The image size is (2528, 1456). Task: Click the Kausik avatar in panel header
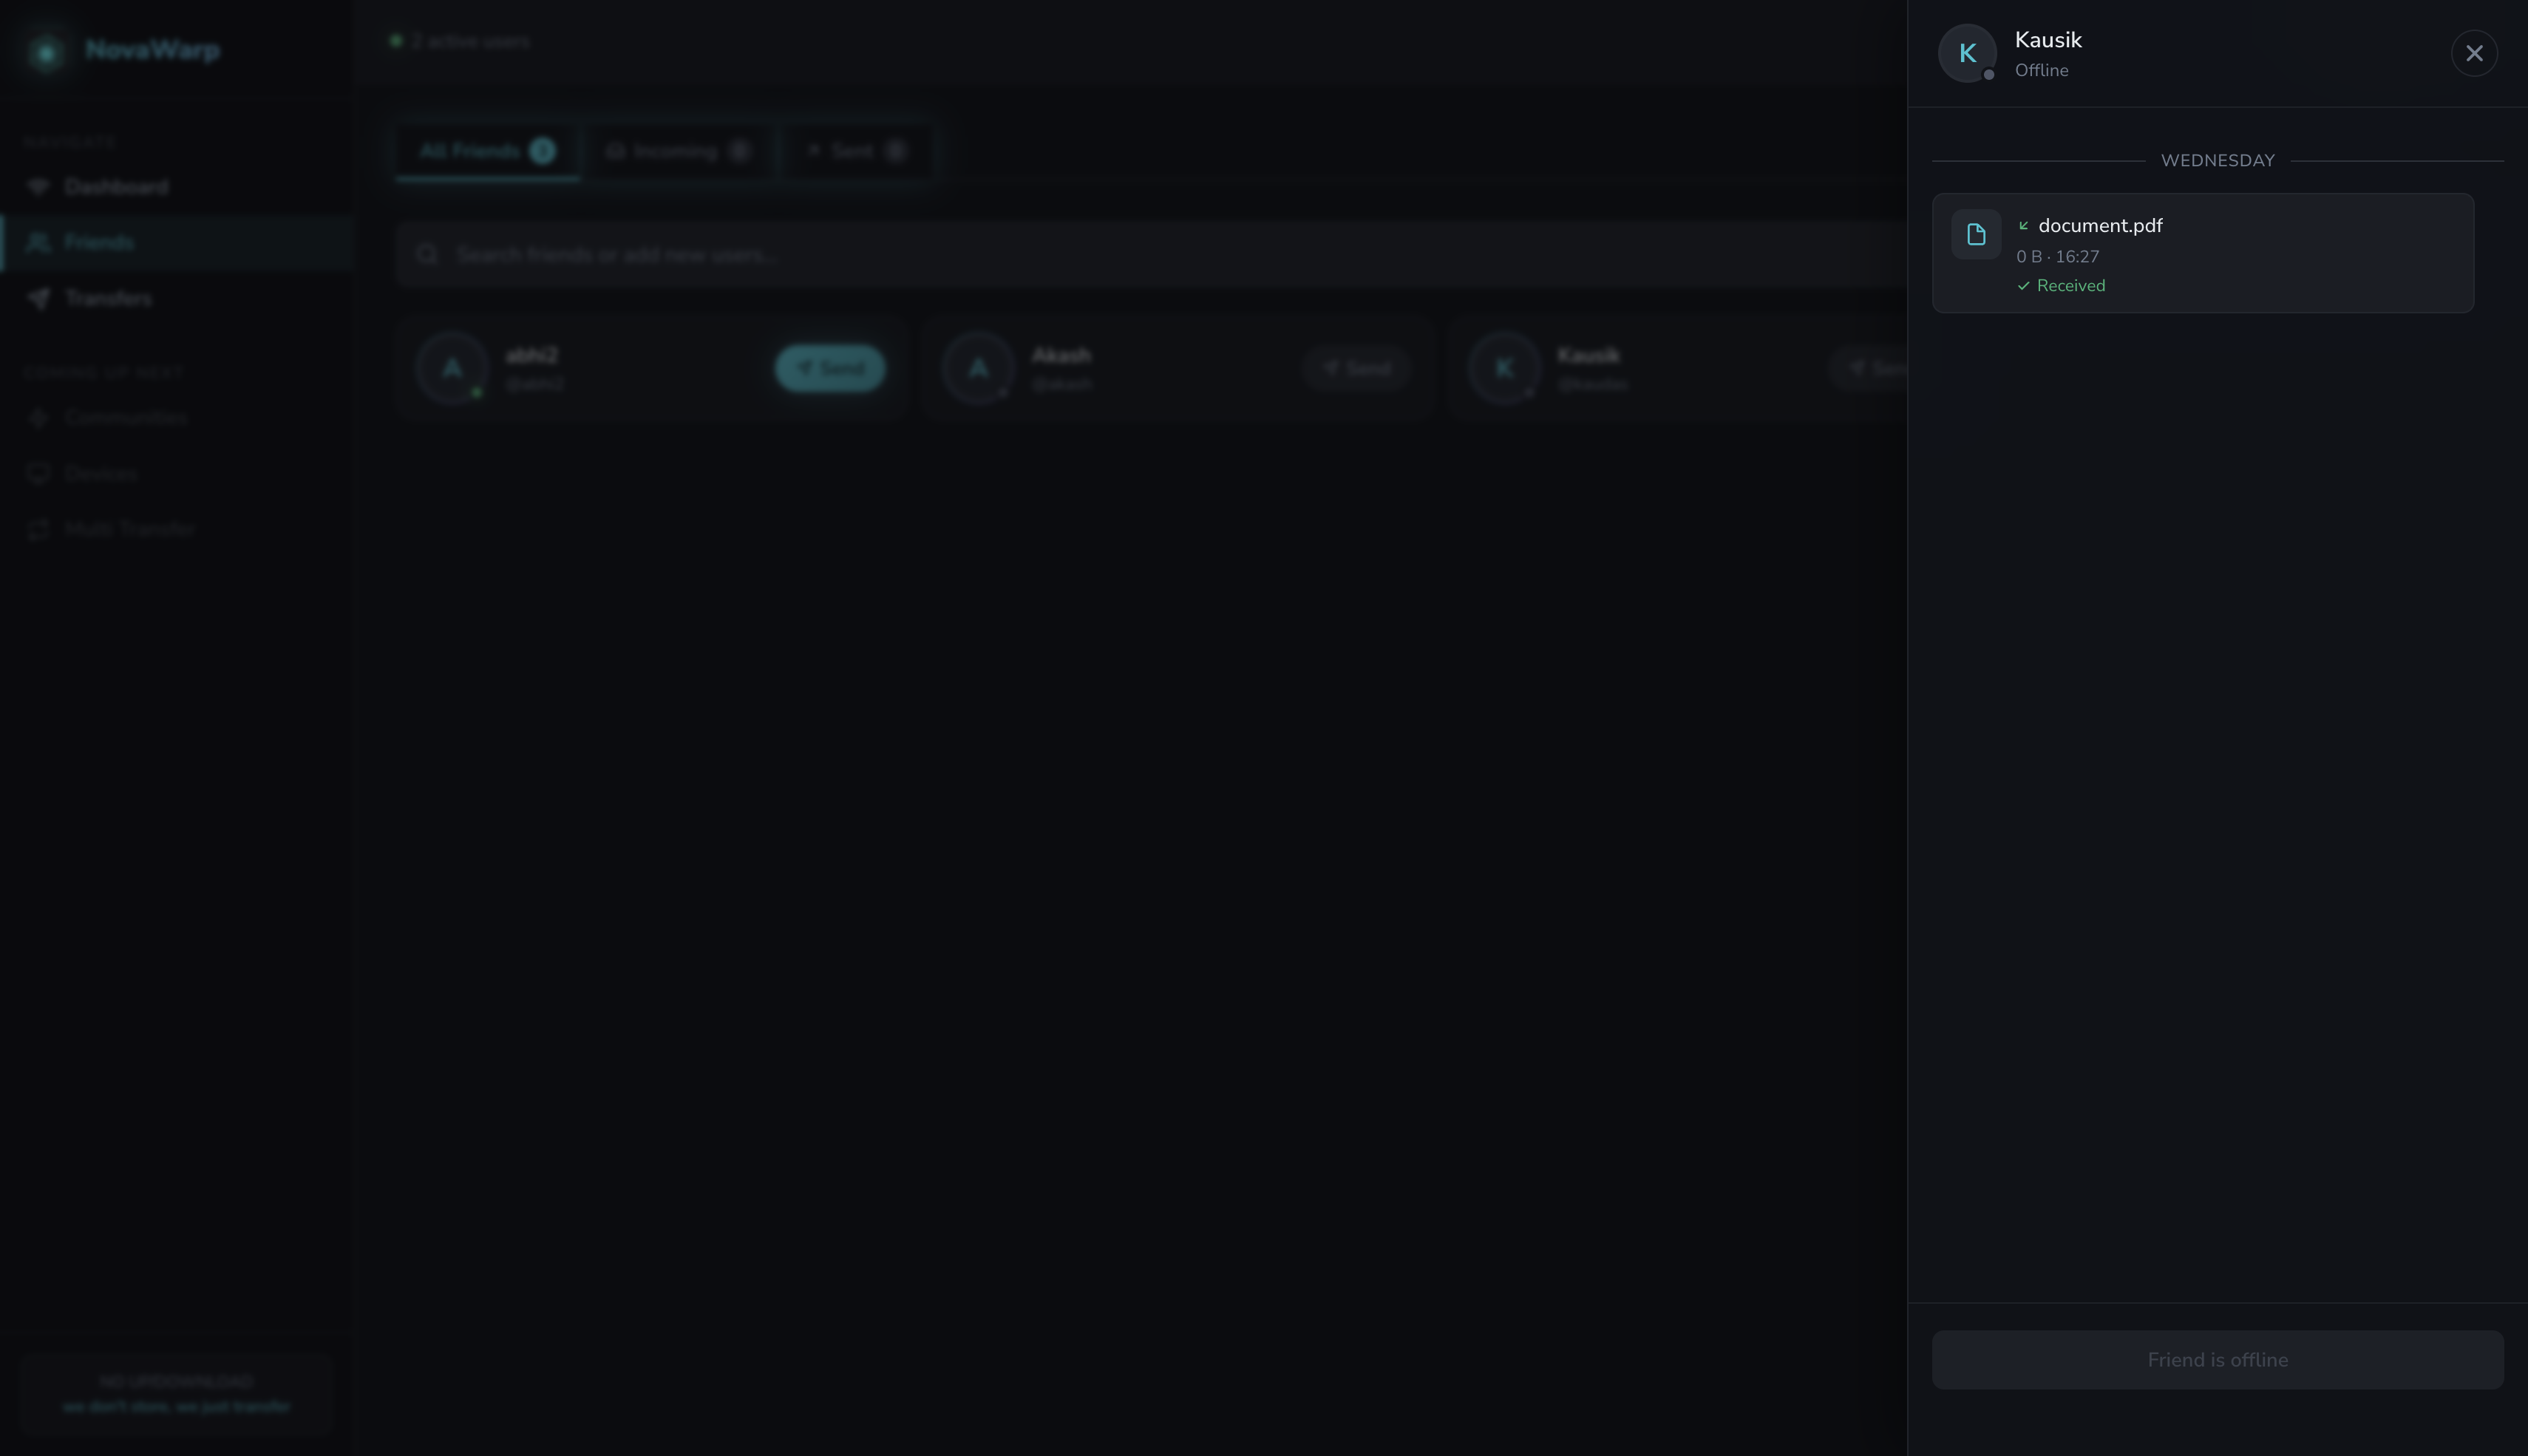(x=1967, y=53)
